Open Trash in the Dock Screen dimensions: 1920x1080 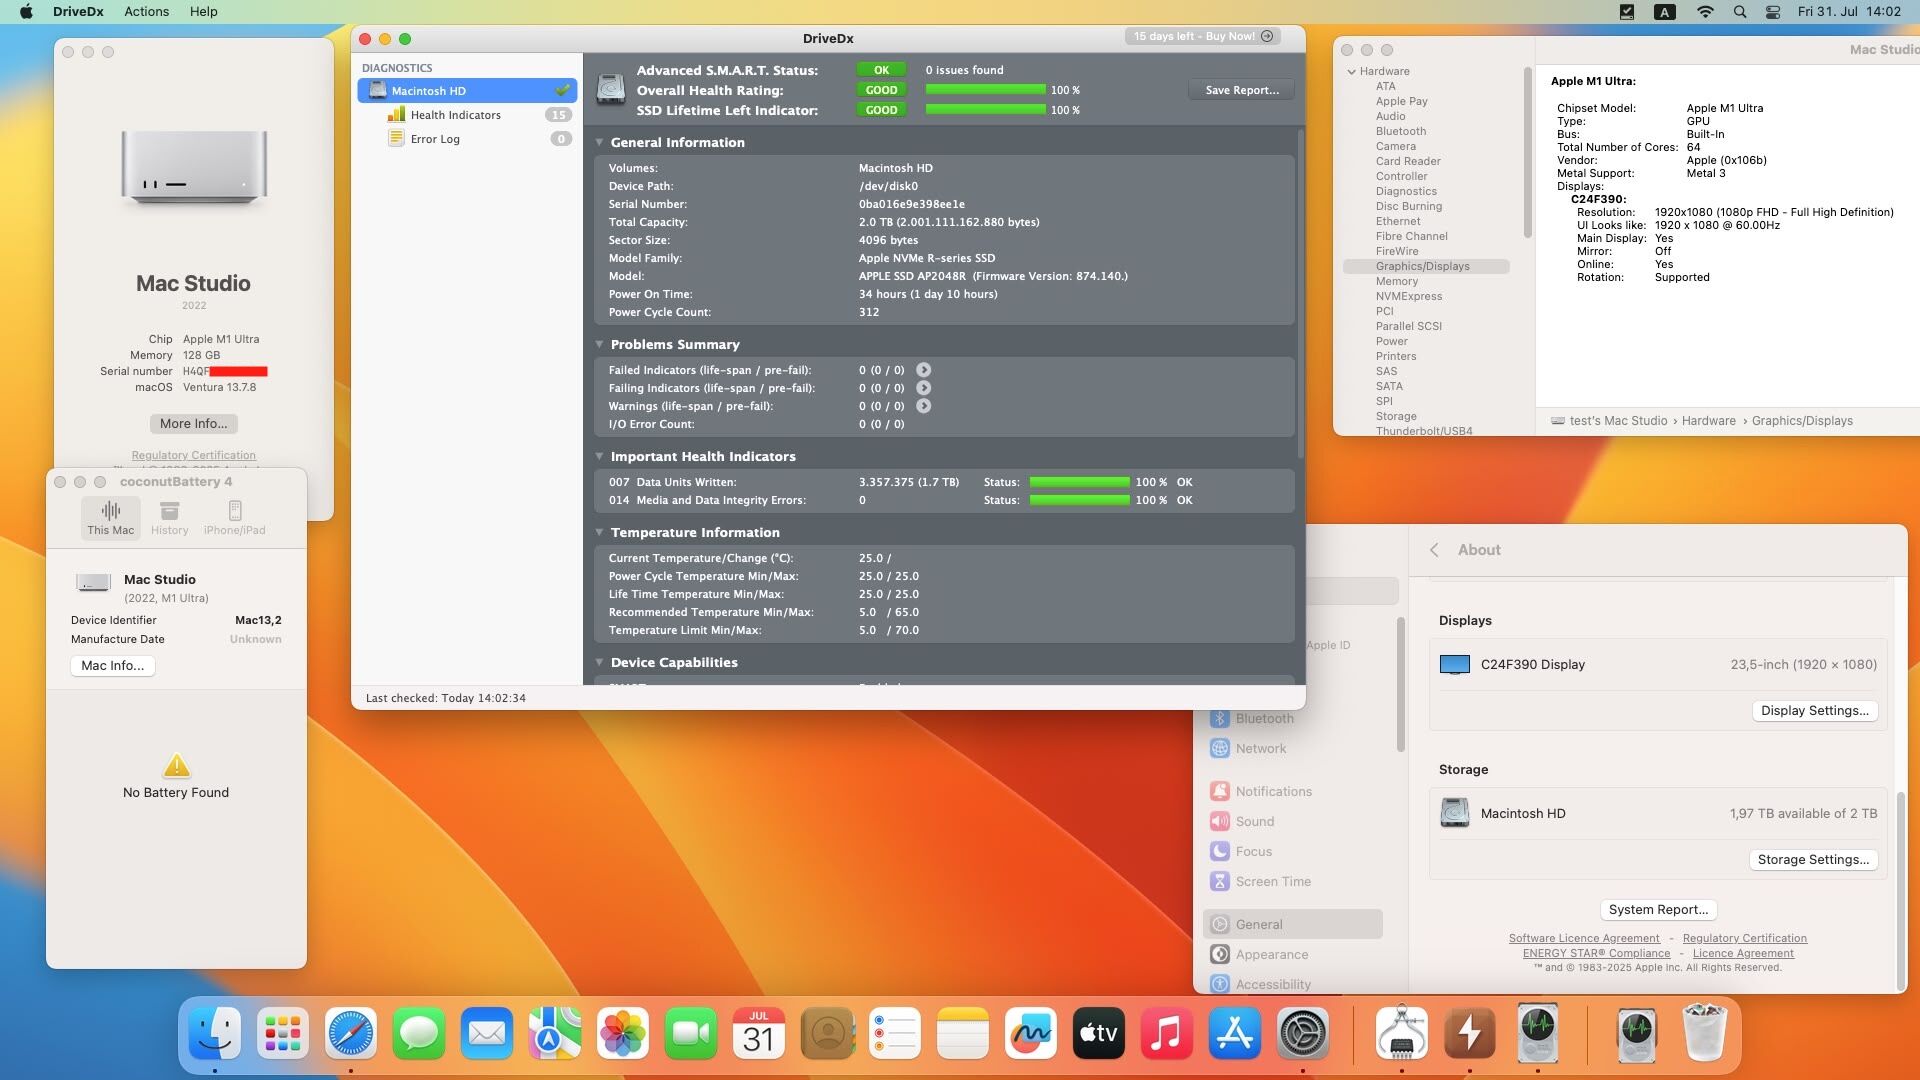click(1705, 1033)
